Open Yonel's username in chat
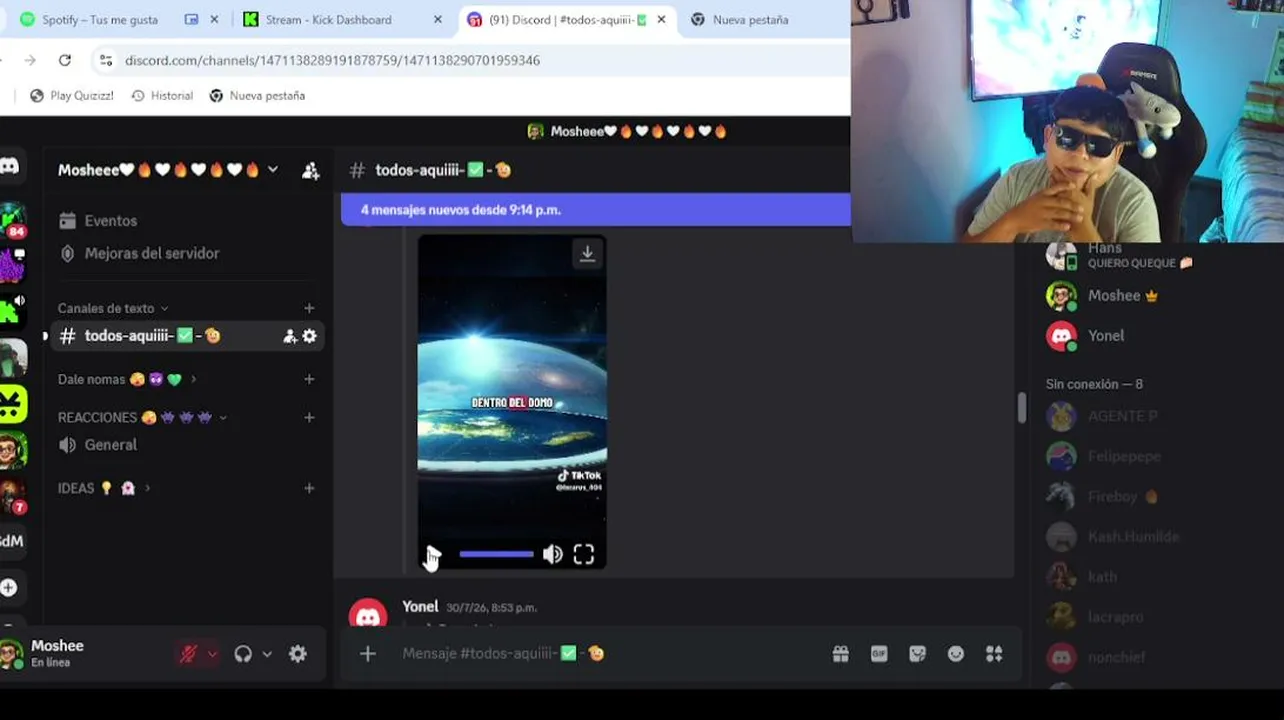1284x720 pixels. coord(420,607)
